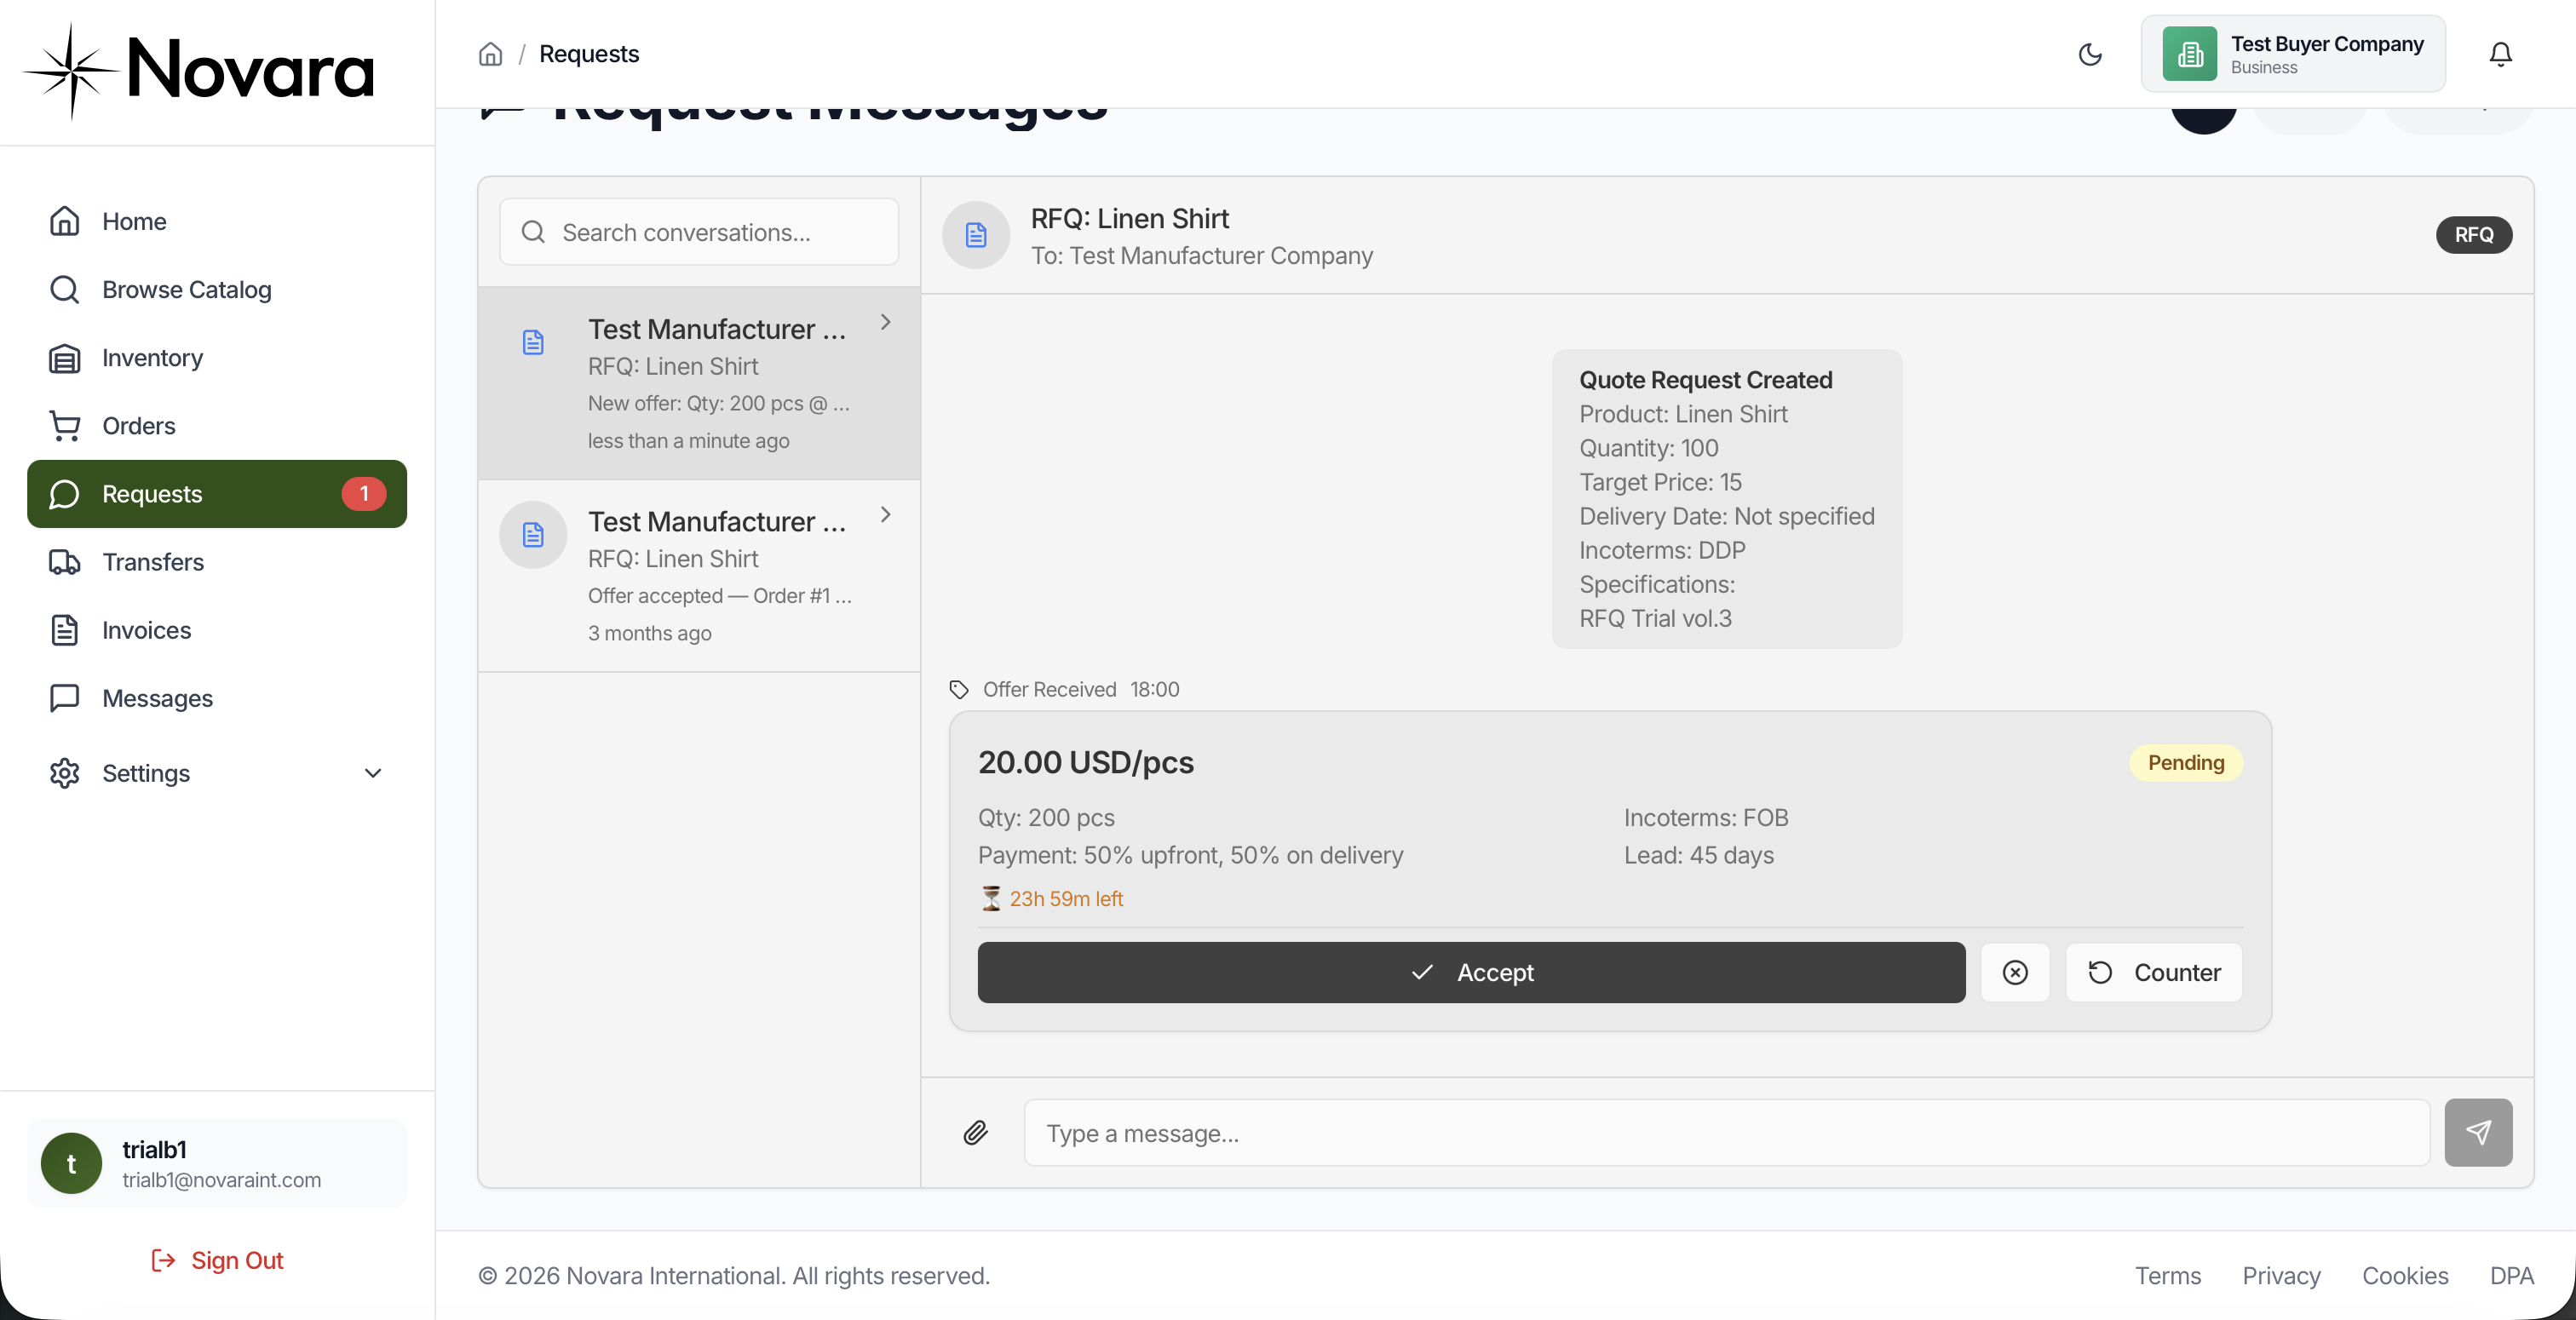This screenshot has width=2576, height=1320.
Task: Select Requests sidebar item
Action: (217, 494)
